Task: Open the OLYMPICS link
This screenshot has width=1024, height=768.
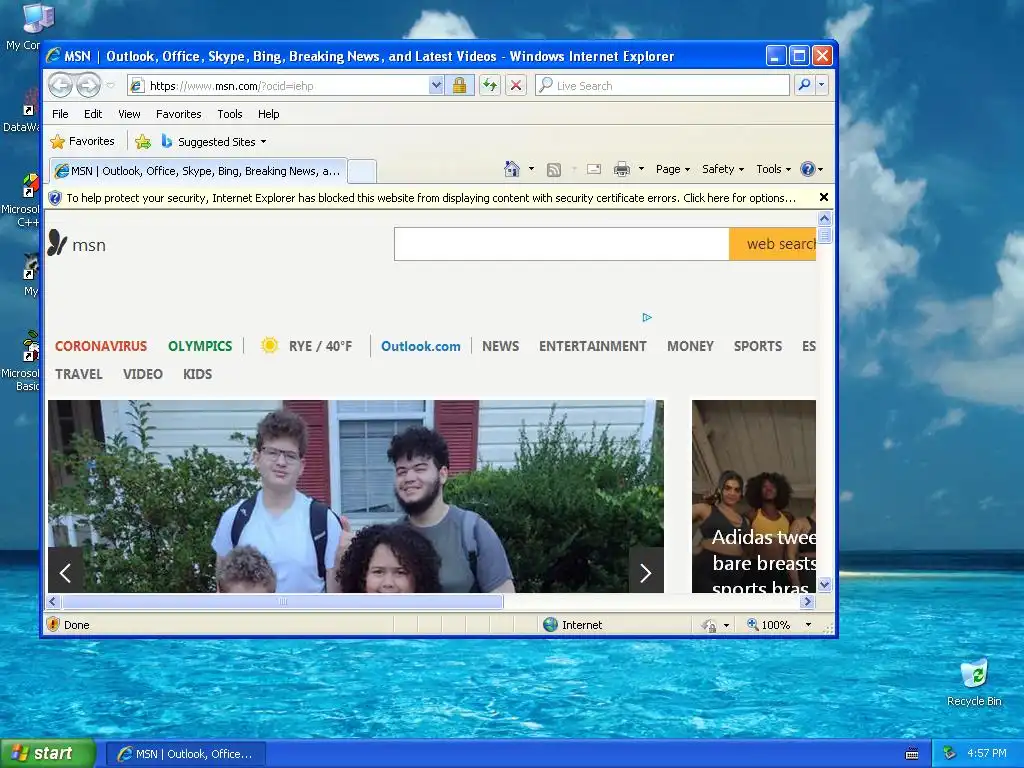Action: click(x=200, y=346)
